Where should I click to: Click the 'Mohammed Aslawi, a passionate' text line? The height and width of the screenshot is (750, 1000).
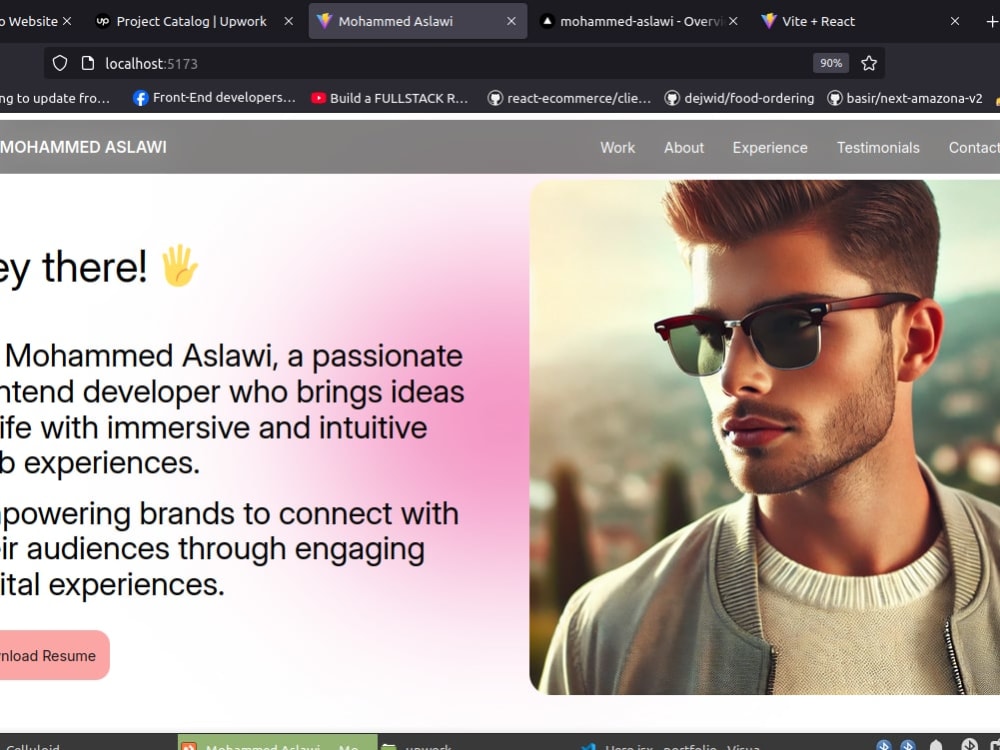[x=233, y=356]
